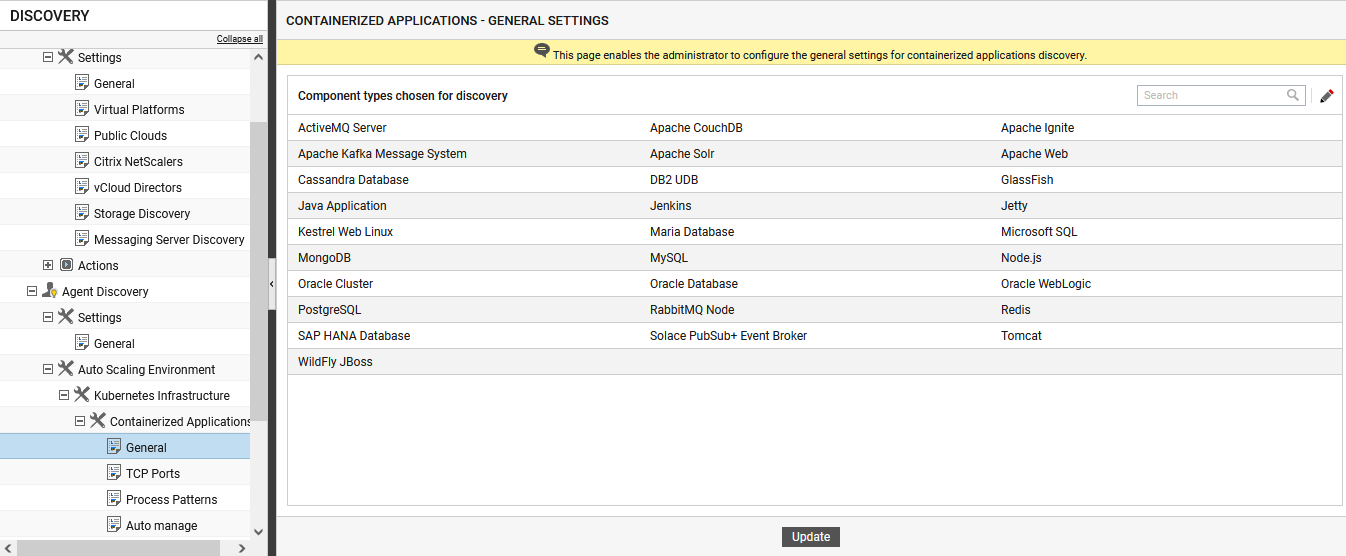The width and height of the screenshot is (1346, 556).
Task: Click the tools icon next to Kubernetes Infrastructure
Action: (x=82, y=395)
